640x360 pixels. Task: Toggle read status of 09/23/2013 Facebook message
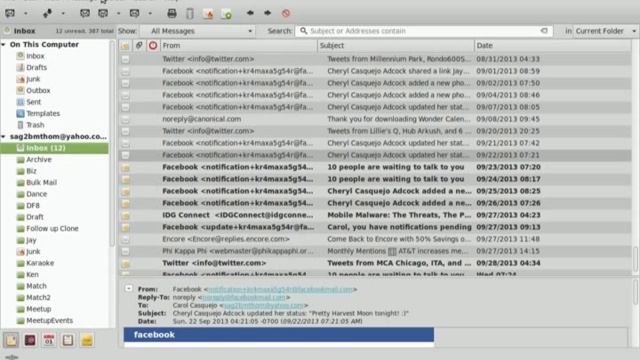[125, 168]
